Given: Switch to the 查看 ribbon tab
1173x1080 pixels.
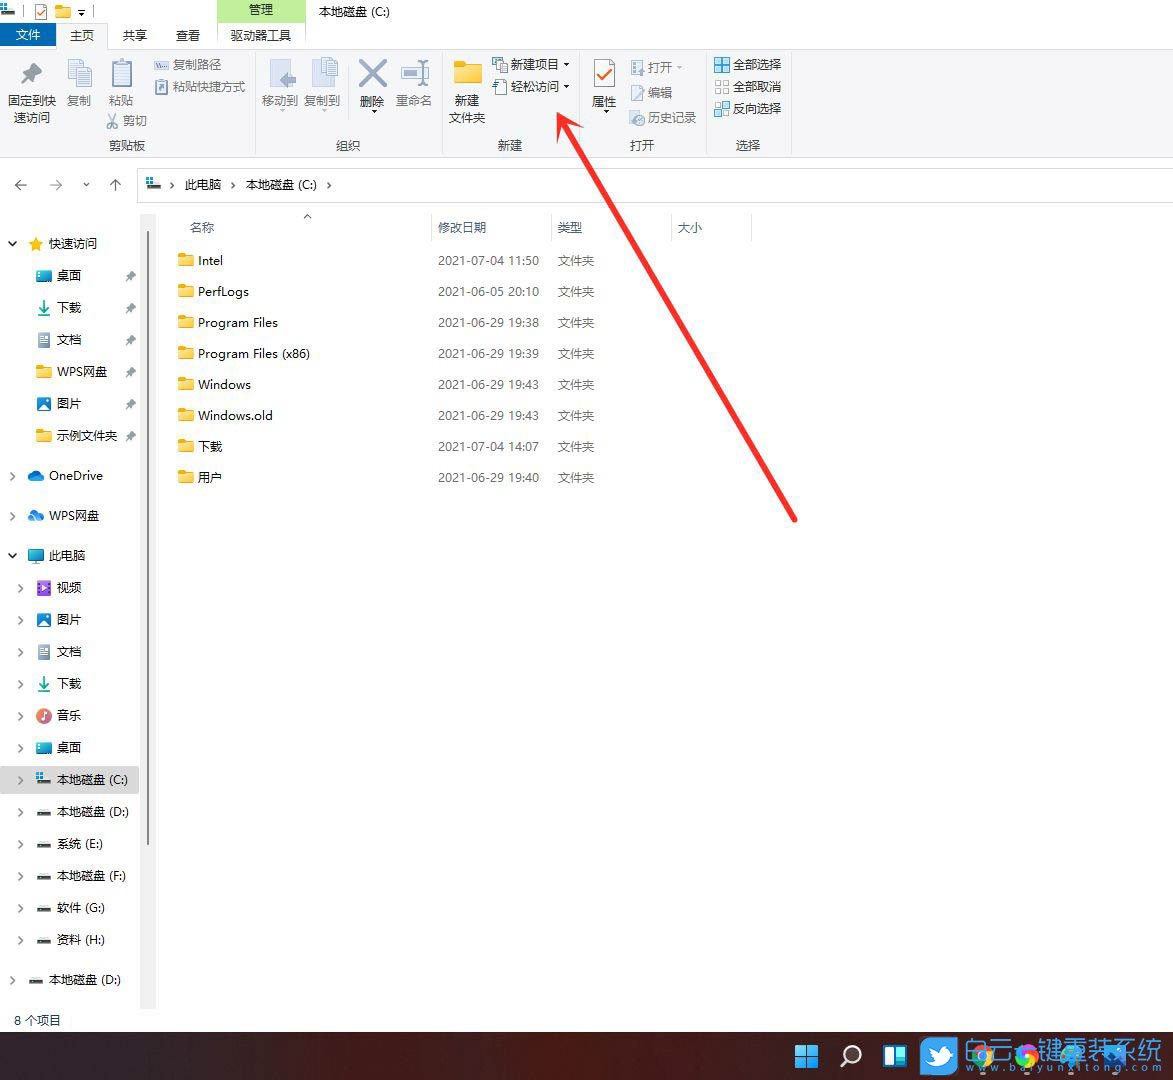Looking at the screenshot, I should tap(187, 34).
